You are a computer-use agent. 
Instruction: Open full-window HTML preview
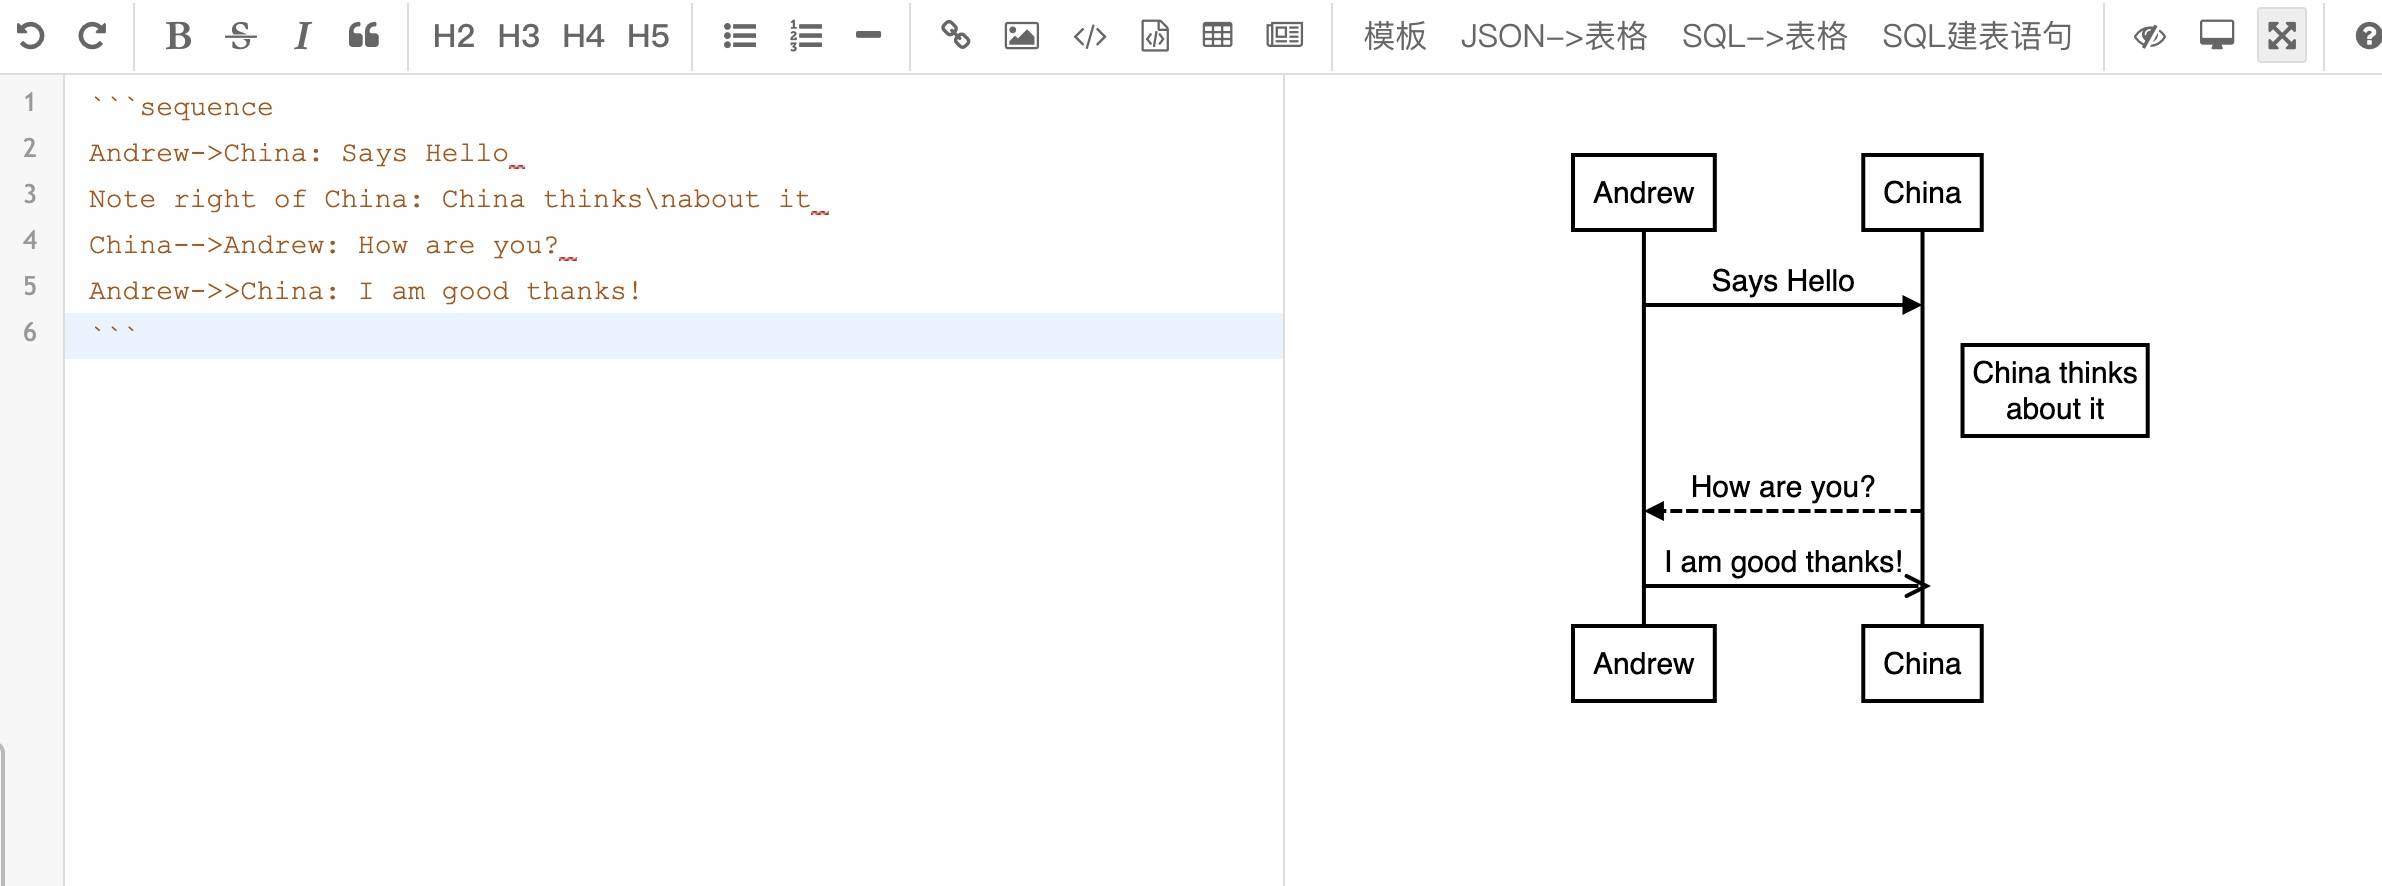click(x=2217, y=36)
